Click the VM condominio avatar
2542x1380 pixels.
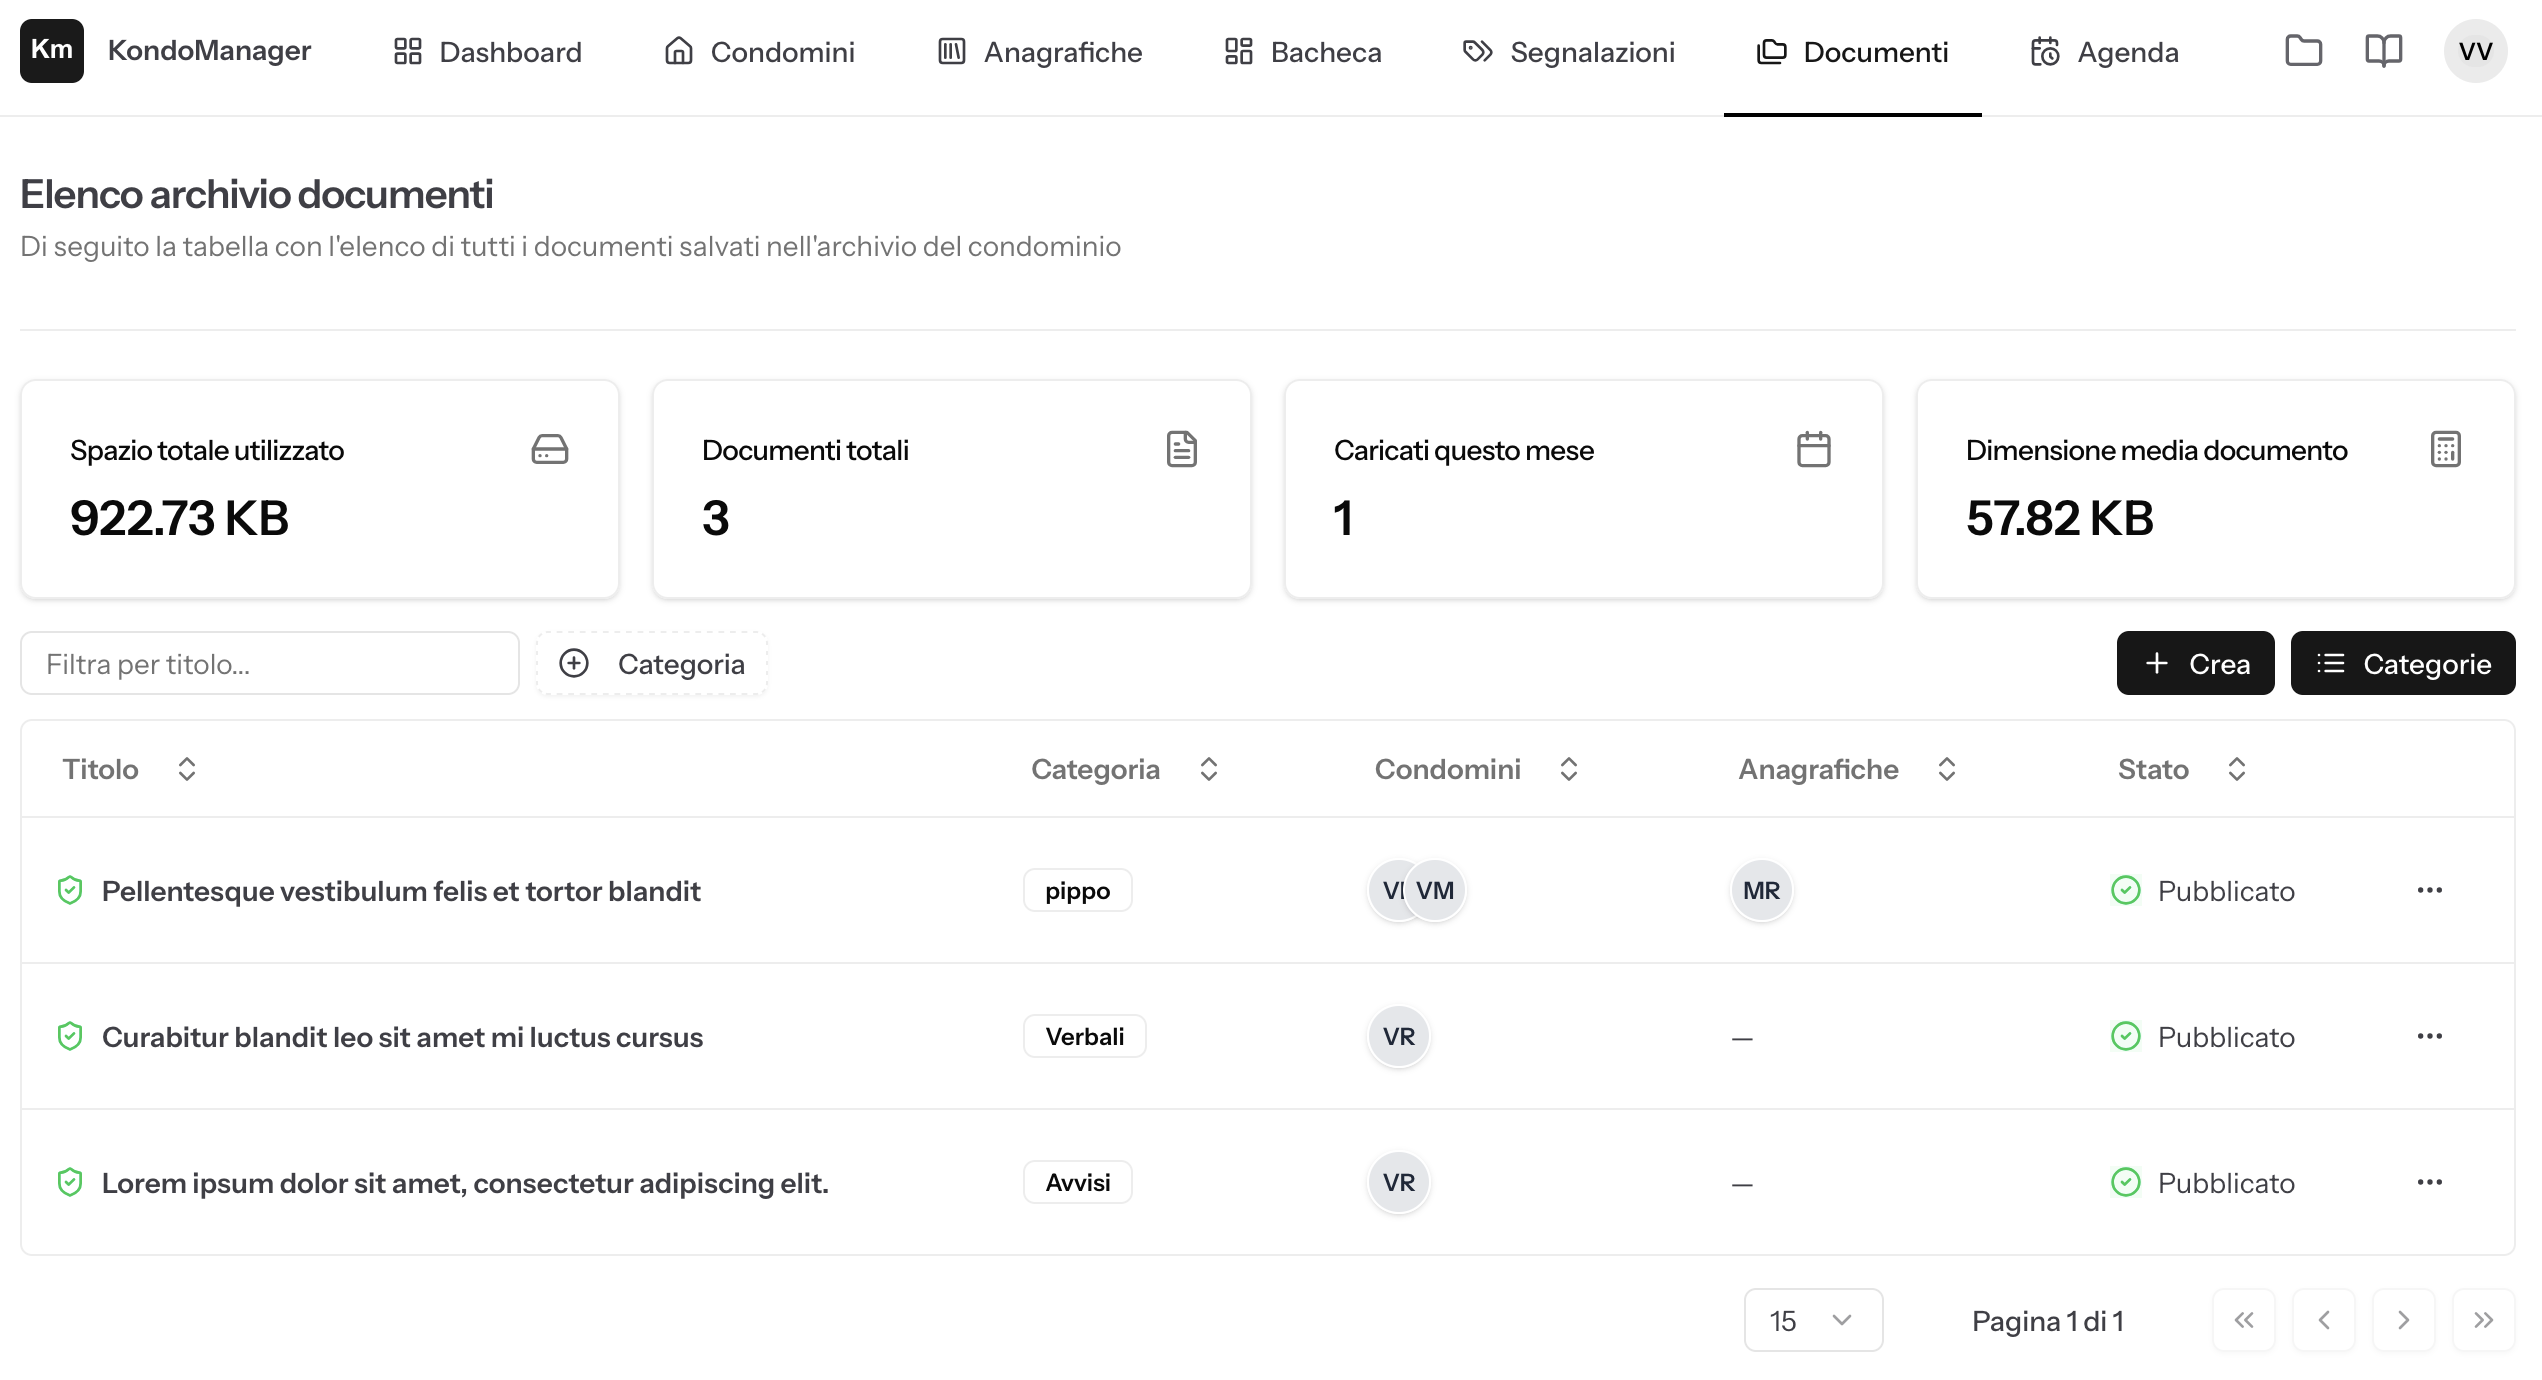tap(1437, 890)
